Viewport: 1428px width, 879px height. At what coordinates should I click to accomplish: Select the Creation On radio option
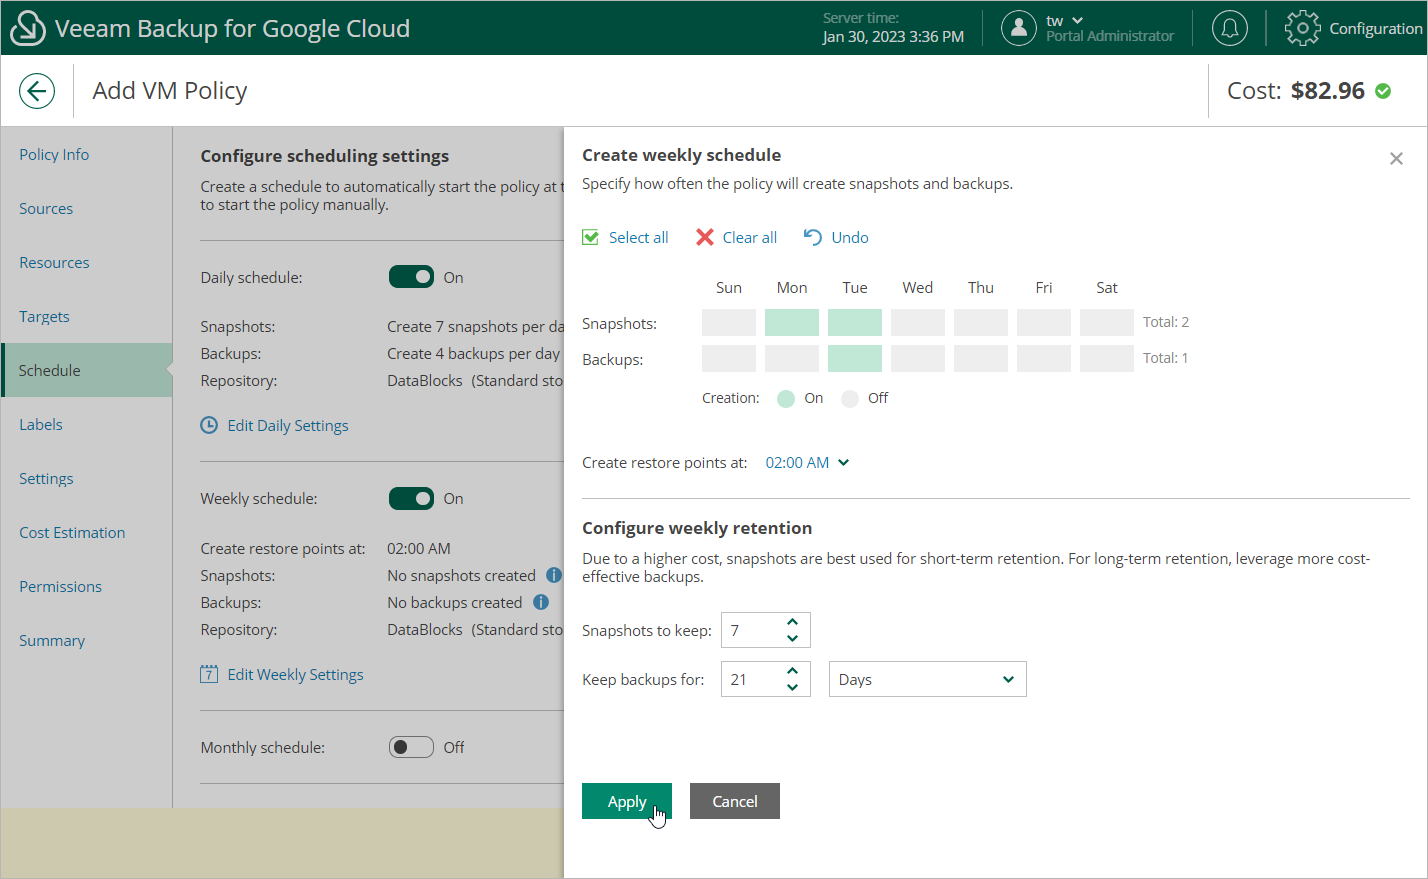point(786,398)
